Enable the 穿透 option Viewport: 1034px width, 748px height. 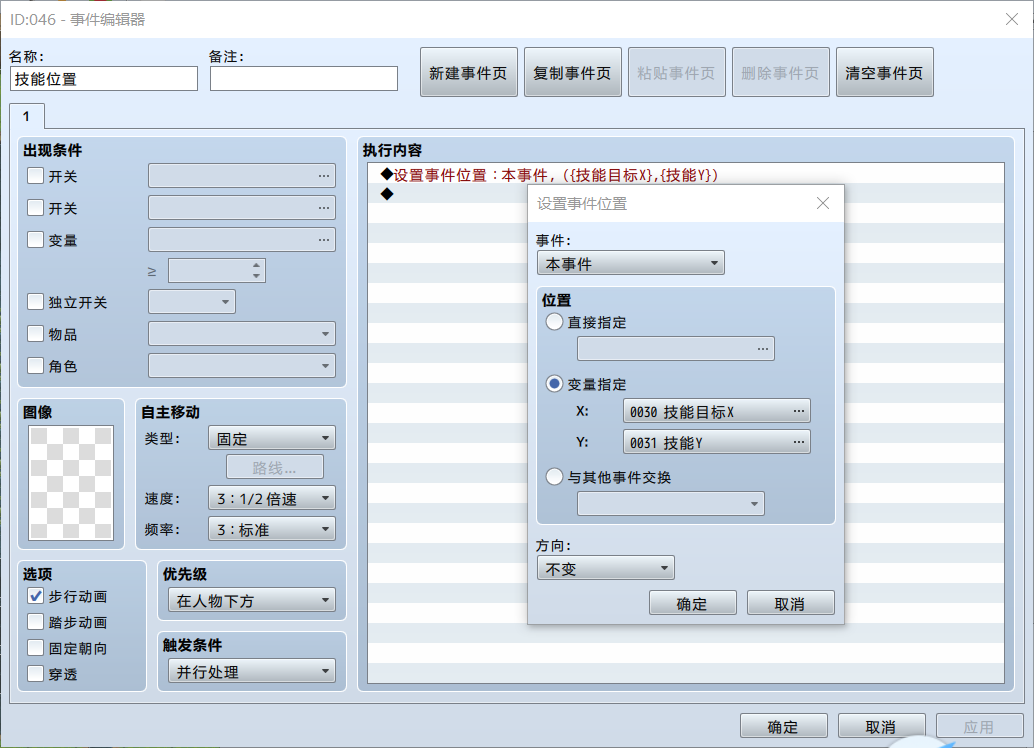[x=36, y=673]
